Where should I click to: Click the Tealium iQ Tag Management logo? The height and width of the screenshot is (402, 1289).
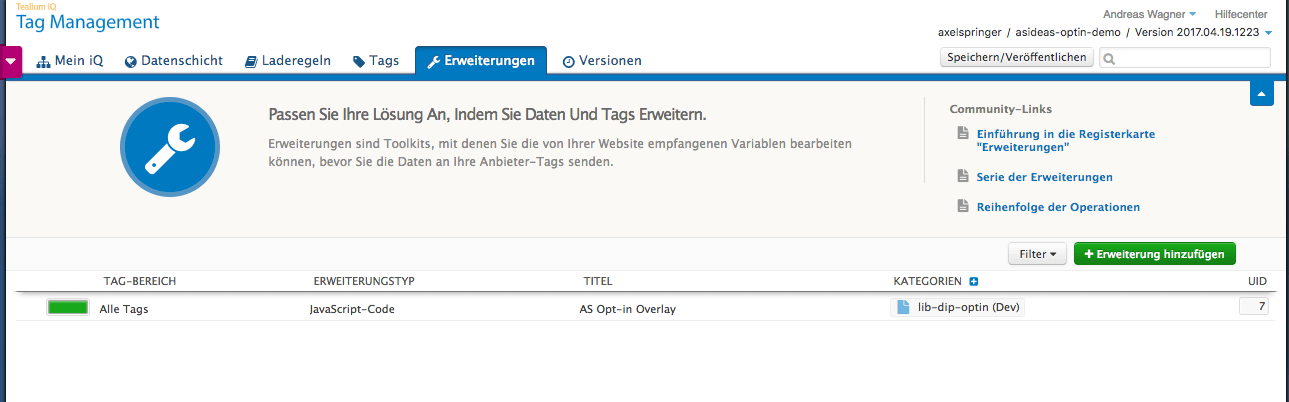[87, 18]
